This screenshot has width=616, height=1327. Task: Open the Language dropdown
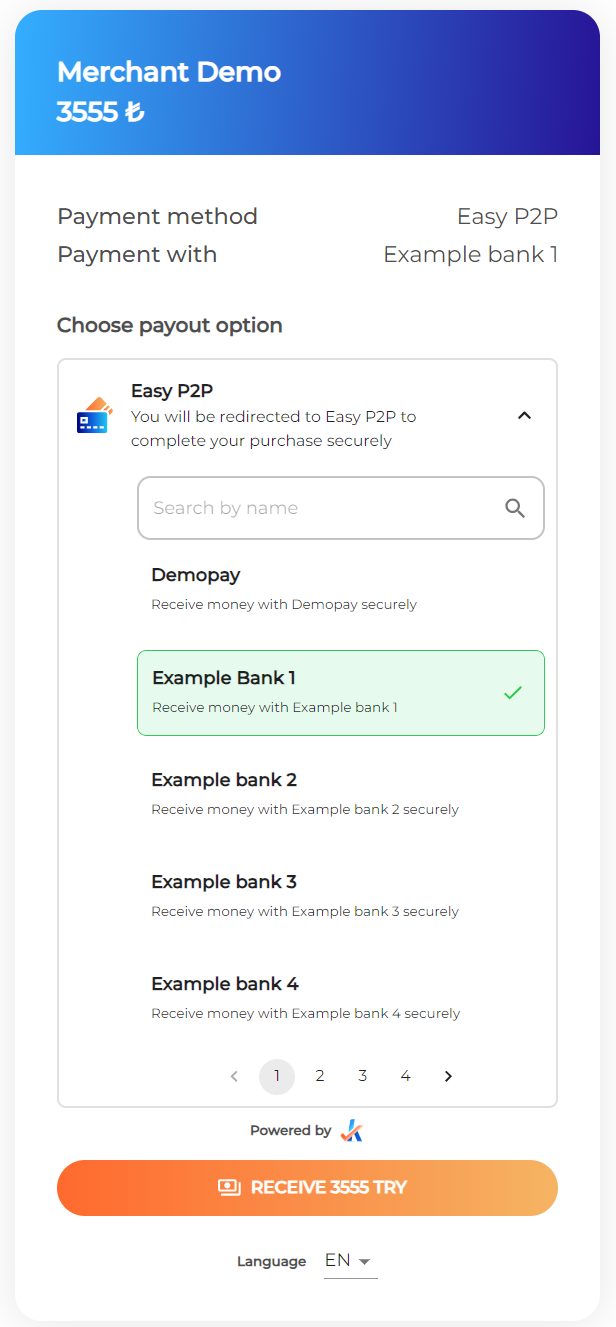tap(349, 1261)
